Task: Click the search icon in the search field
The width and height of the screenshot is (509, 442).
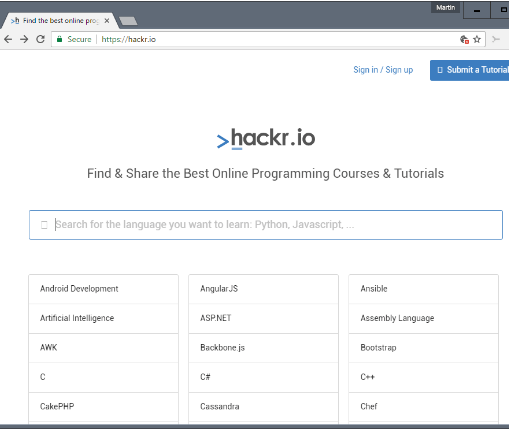Action: pos(44,225)
